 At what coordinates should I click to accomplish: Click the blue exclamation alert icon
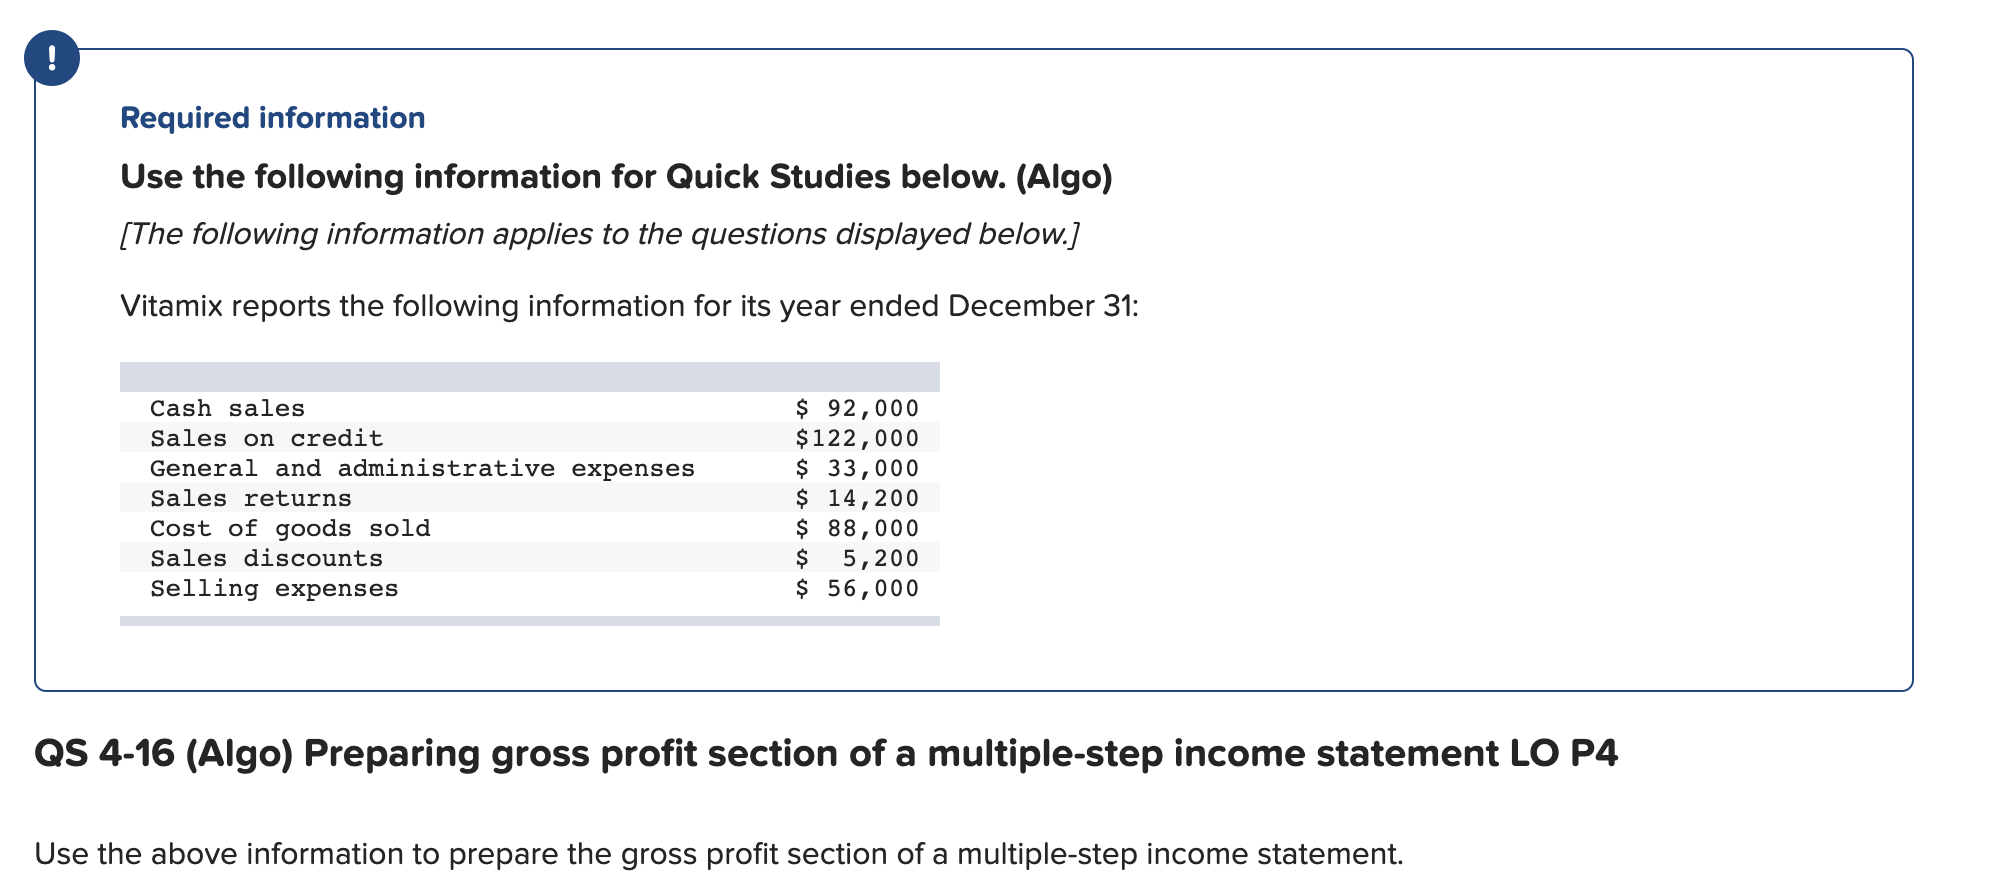(x=52, y=58)
